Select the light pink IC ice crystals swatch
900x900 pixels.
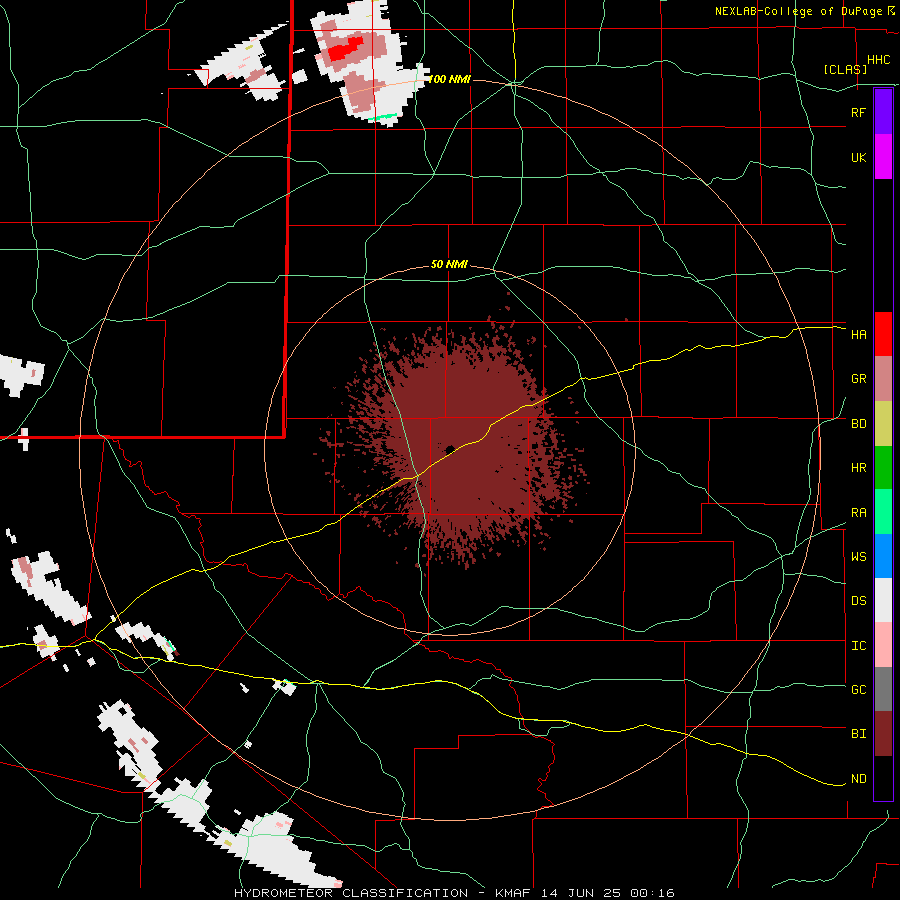[x=883, y=645]
